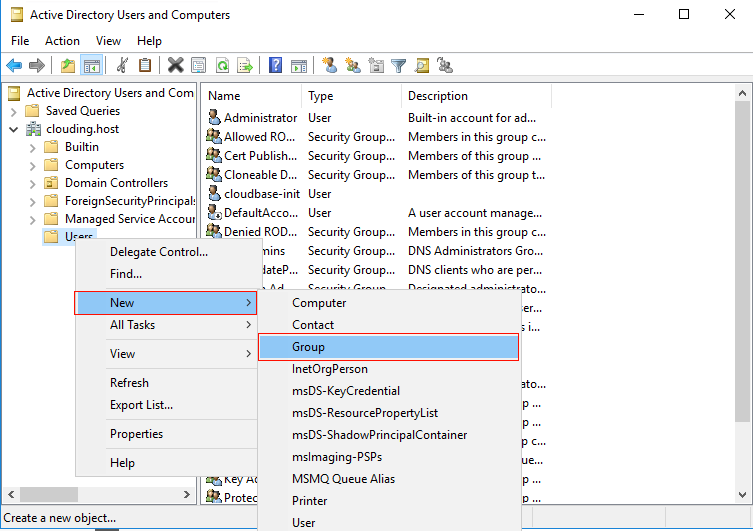
Task: Click the Export List toolbar icon
Action: (245, 65)
